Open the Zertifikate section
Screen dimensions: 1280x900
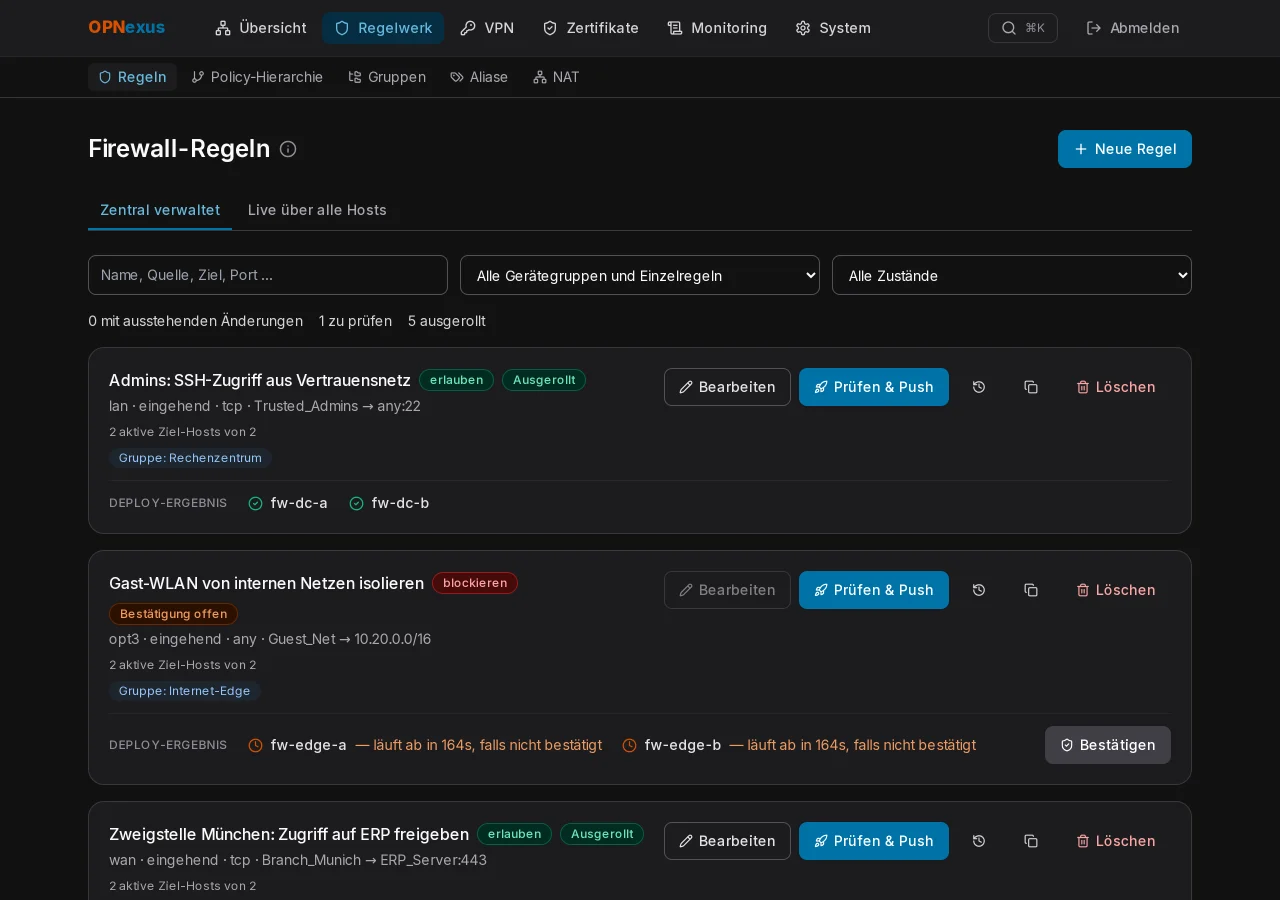click(590, 28)
